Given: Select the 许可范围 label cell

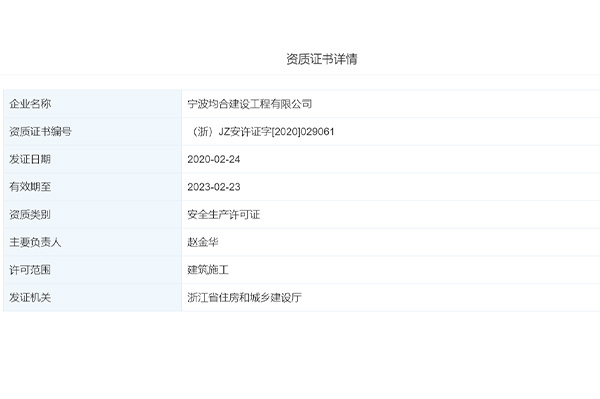Looking at the screenshot, I should [x=93, y=270].
